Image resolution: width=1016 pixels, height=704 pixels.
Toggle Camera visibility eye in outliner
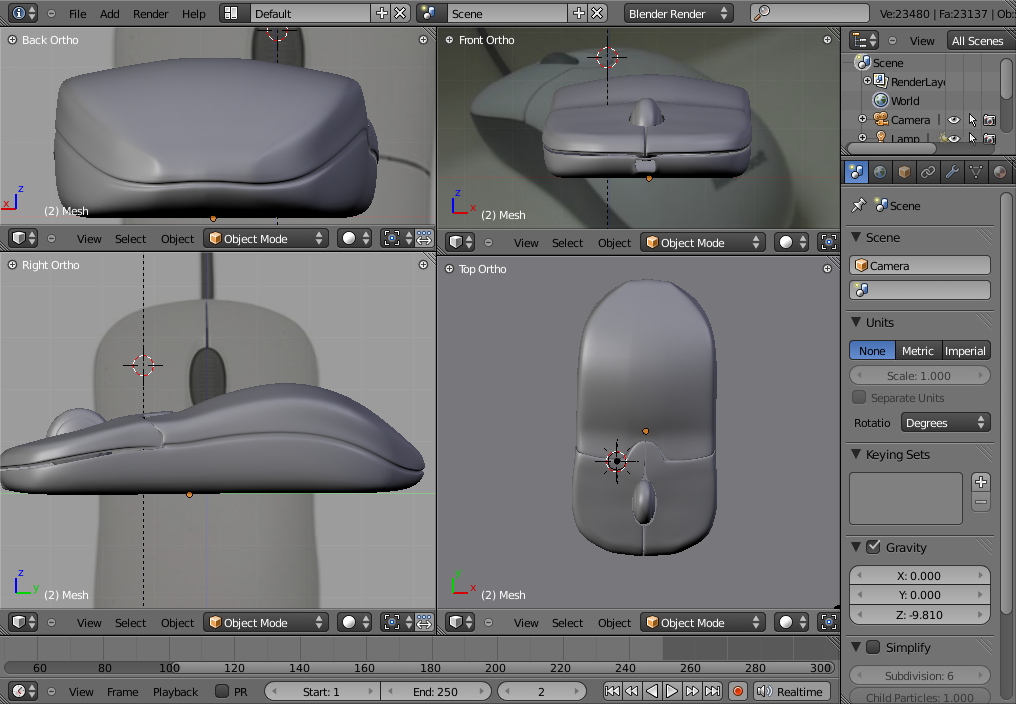coord(954,120)
